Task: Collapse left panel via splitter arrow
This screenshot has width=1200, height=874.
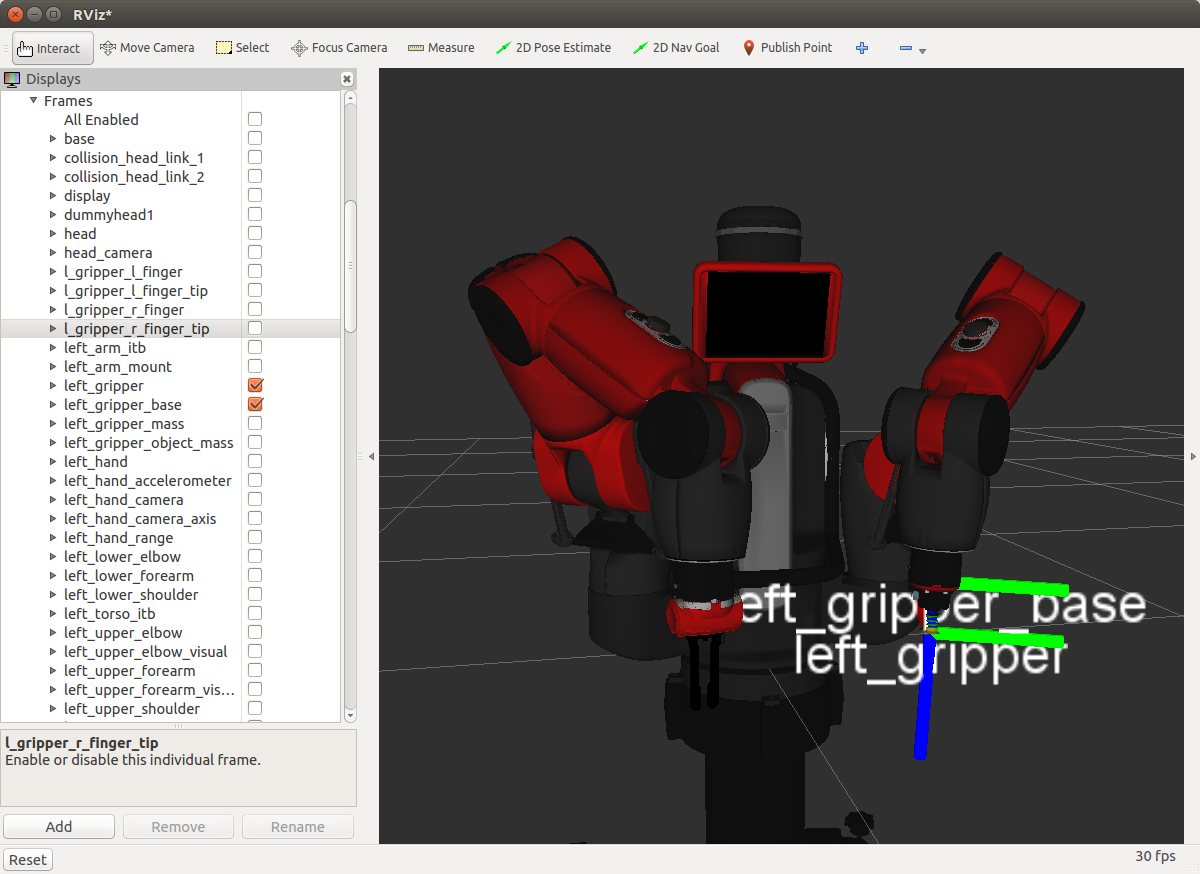Action: click(x=372, y=456)
